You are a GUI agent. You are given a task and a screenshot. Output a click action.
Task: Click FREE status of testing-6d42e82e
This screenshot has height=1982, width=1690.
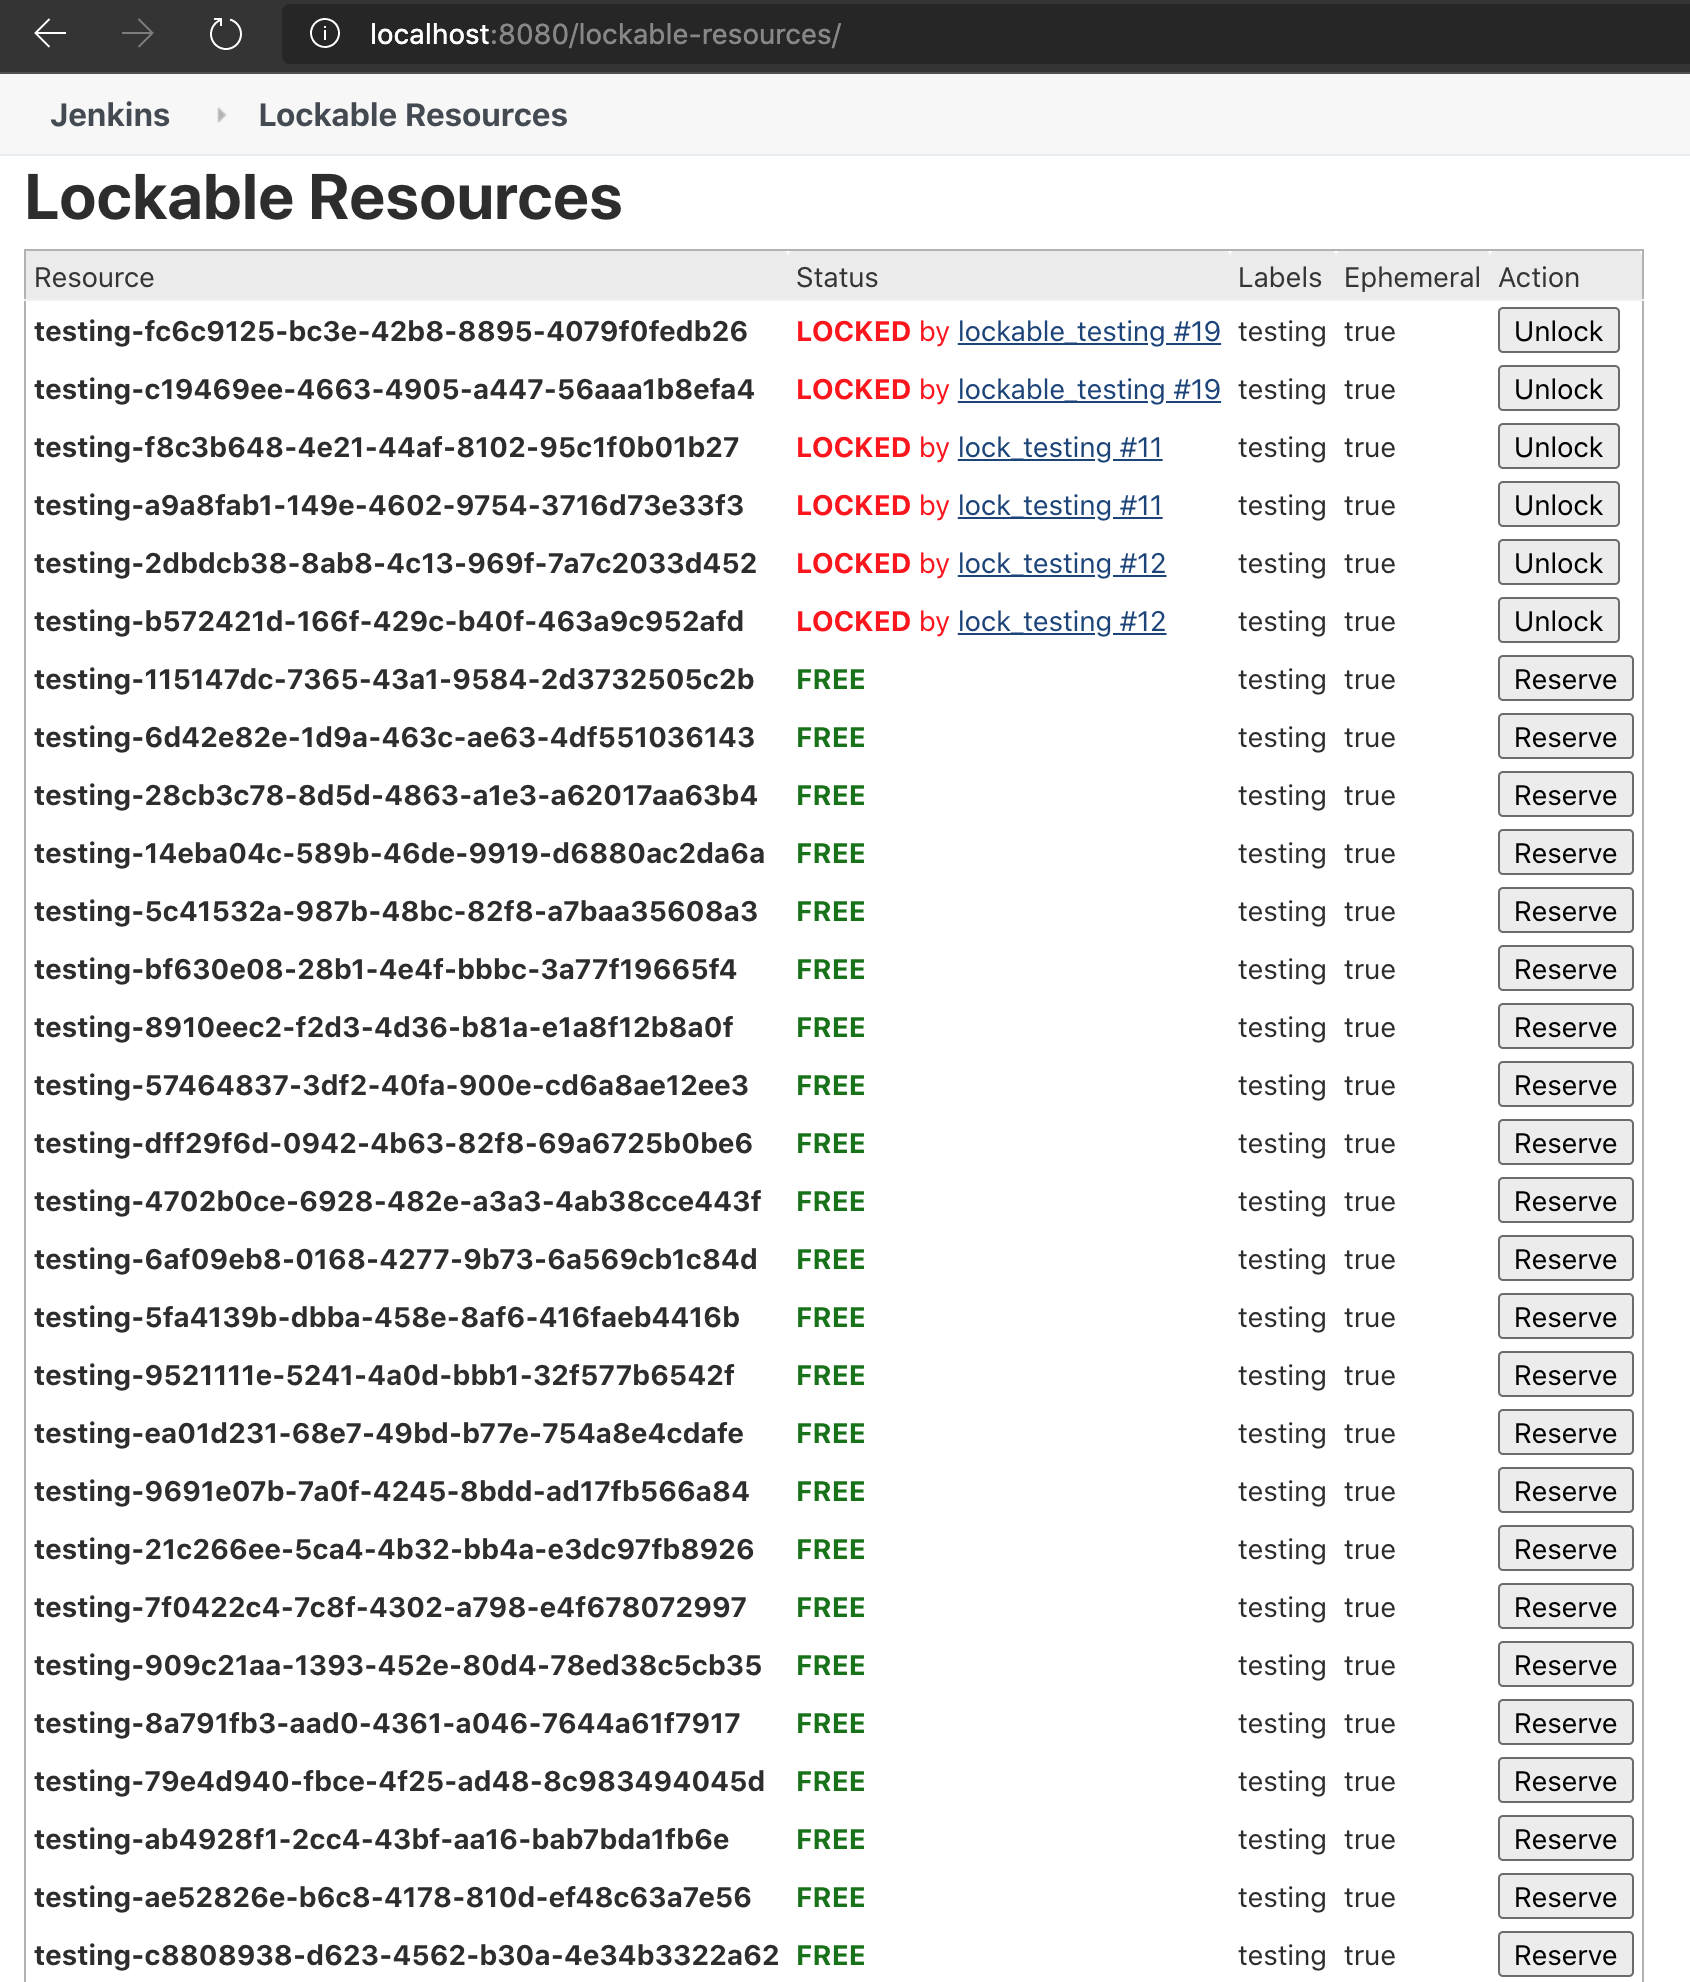830,737
